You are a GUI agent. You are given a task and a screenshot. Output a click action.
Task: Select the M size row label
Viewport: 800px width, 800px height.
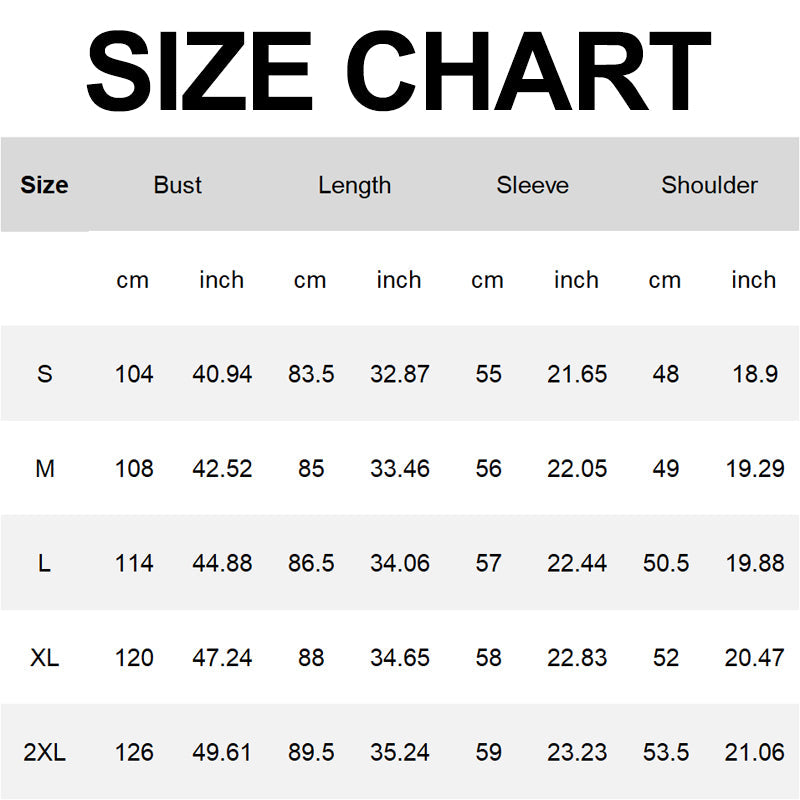click(x=44, y=468)
